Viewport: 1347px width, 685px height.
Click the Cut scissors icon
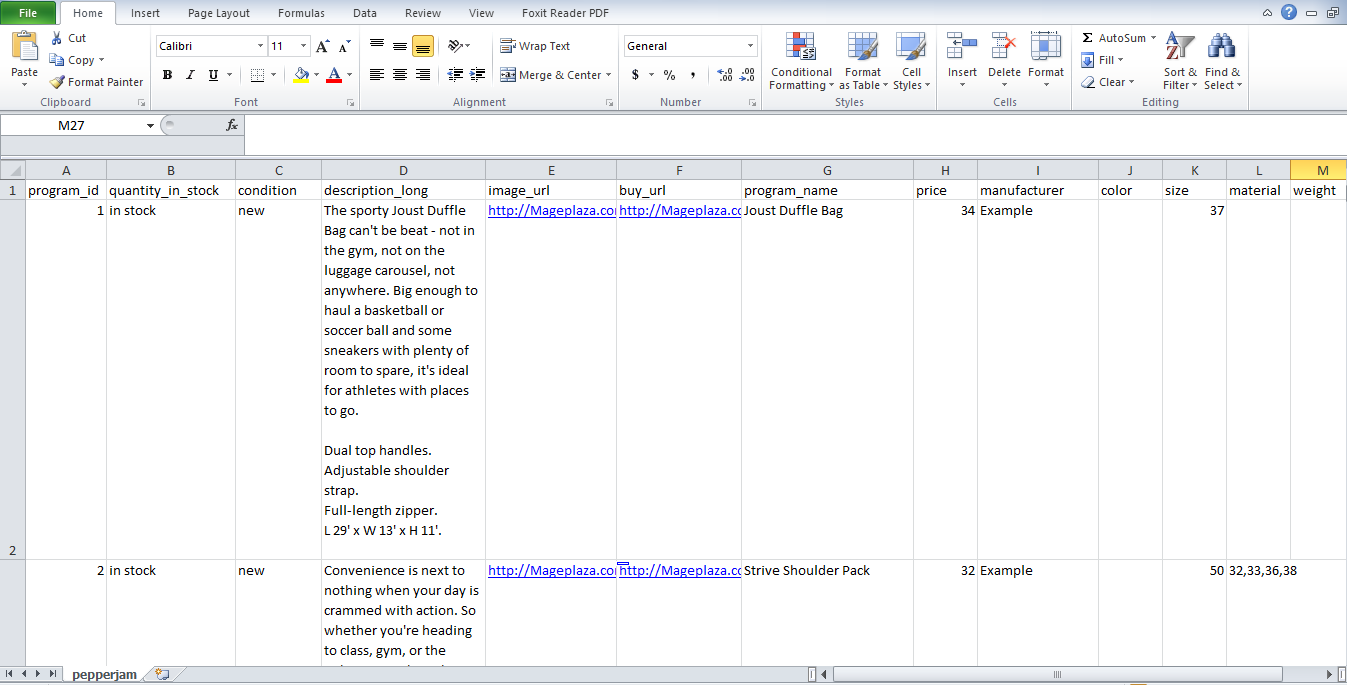coord(57,38)
